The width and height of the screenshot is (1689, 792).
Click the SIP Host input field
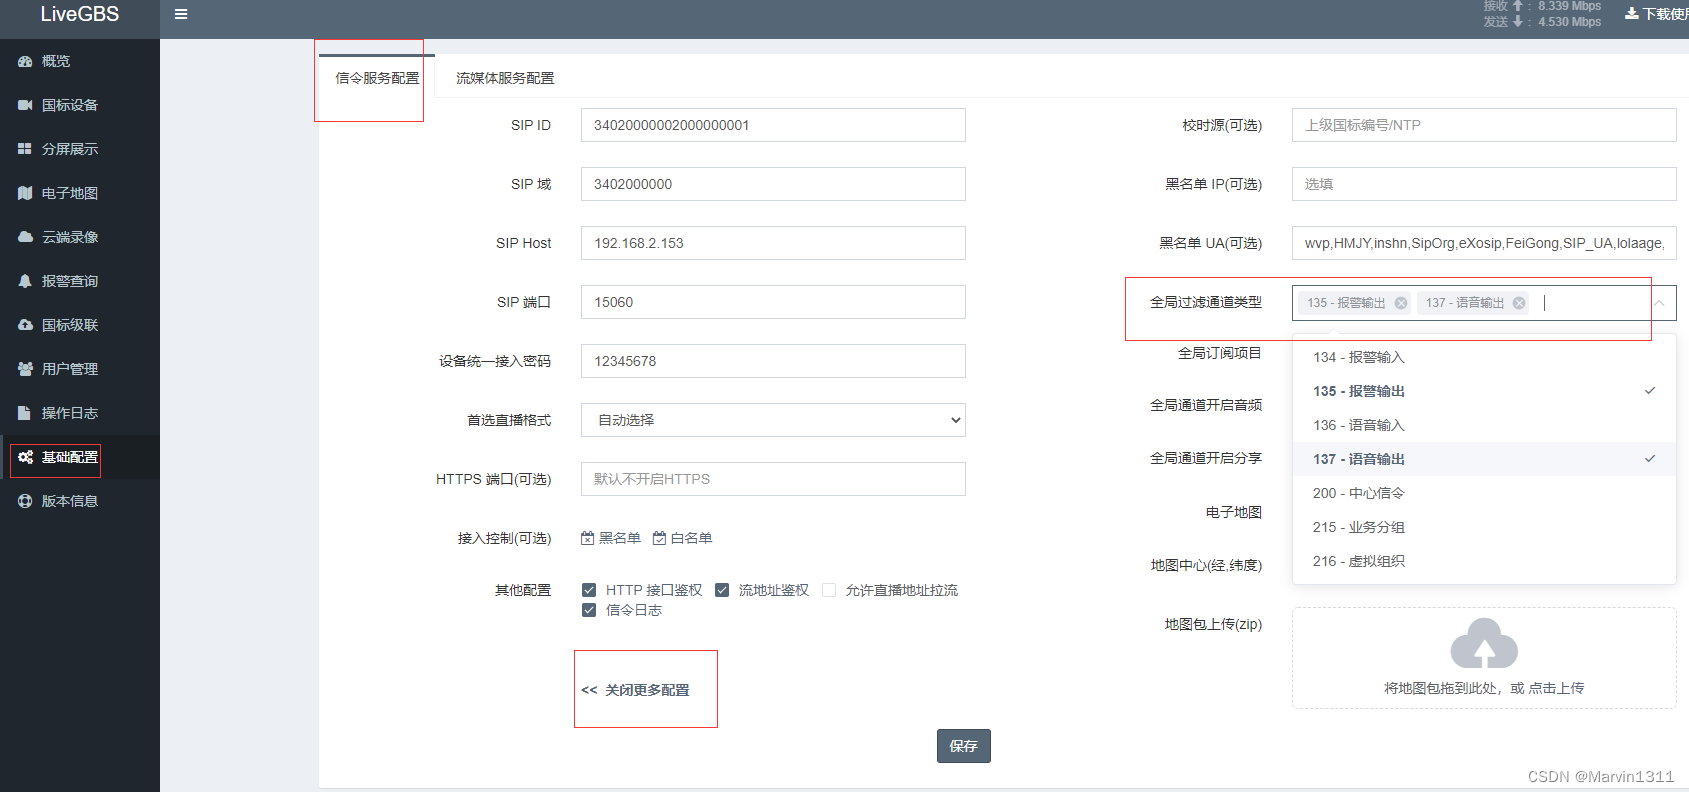tap(773, 243)
